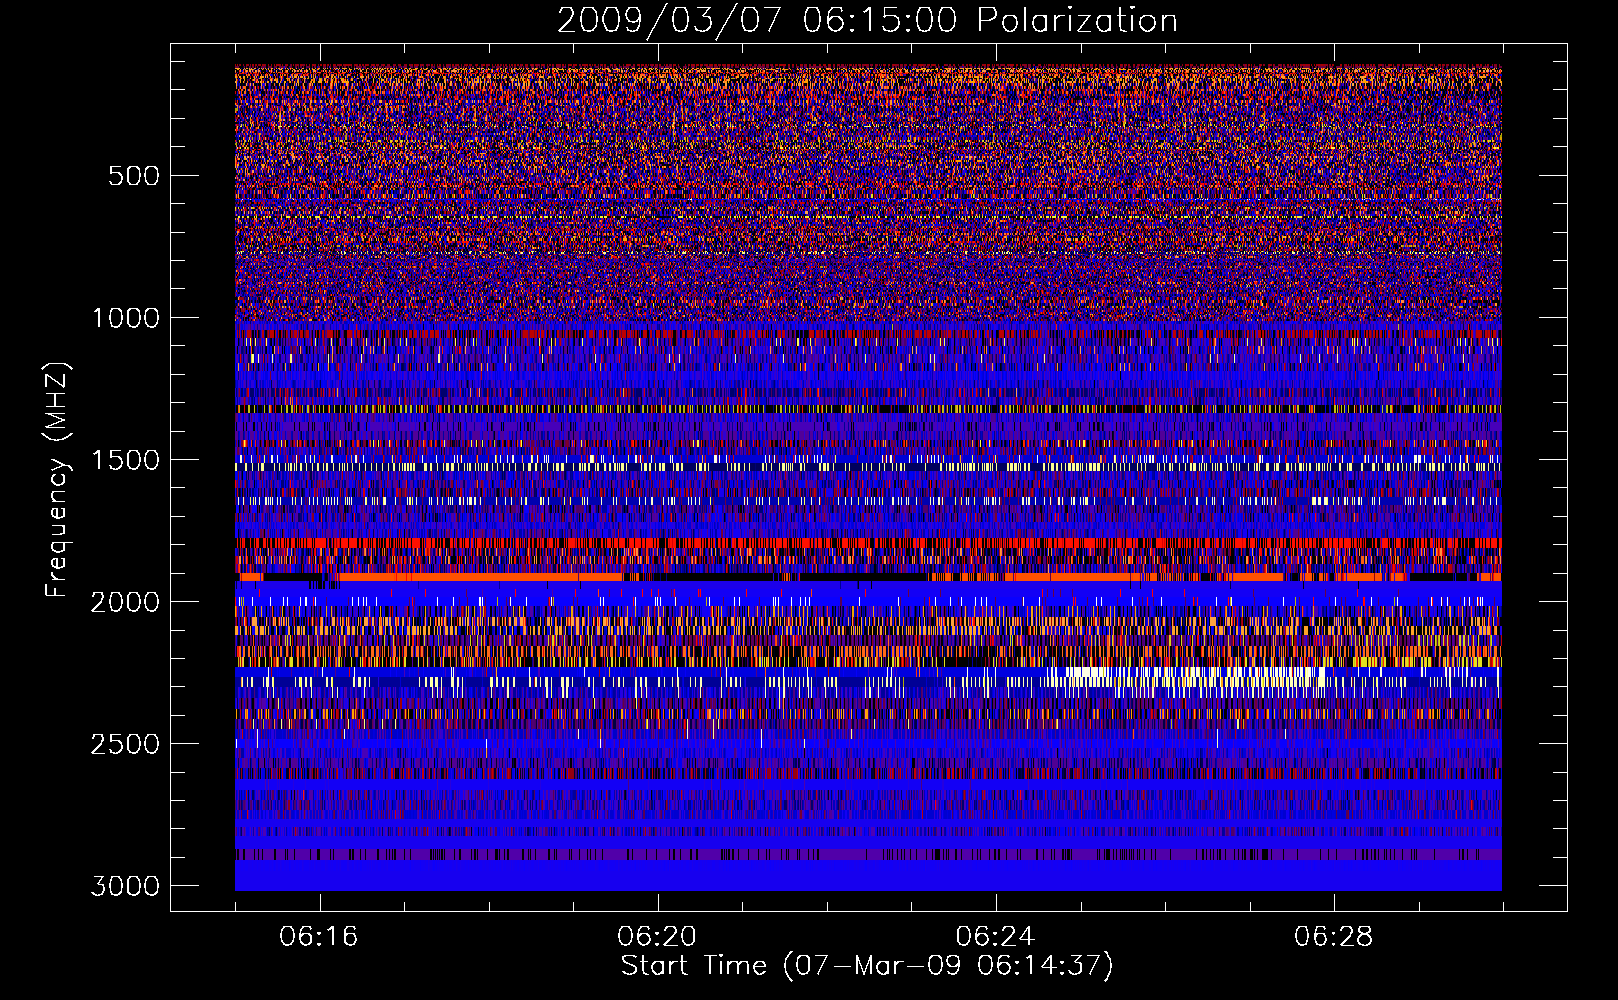
Task: Click the 'Frequency (MHZ)' vertical axis title
Action: pos(58,480)
